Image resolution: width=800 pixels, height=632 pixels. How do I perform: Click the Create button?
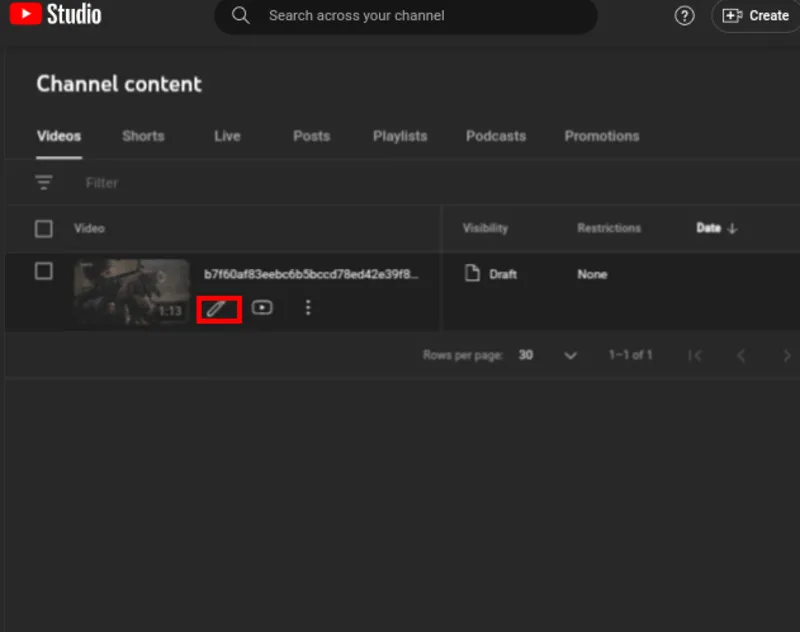756,16
